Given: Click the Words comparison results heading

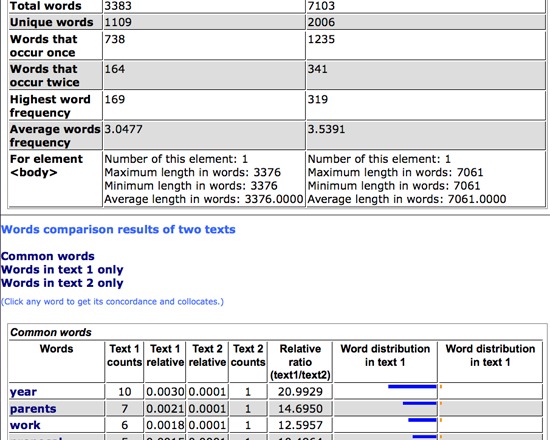Looking at the screenshot, I should (118, 229).
